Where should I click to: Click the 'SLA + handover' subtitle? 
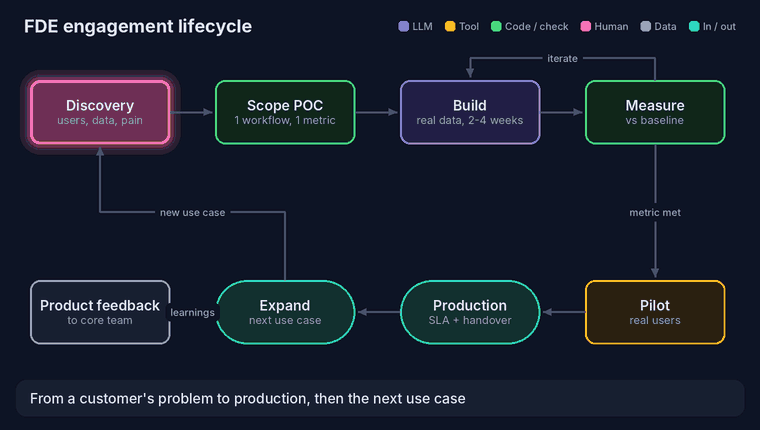(470, 320)
